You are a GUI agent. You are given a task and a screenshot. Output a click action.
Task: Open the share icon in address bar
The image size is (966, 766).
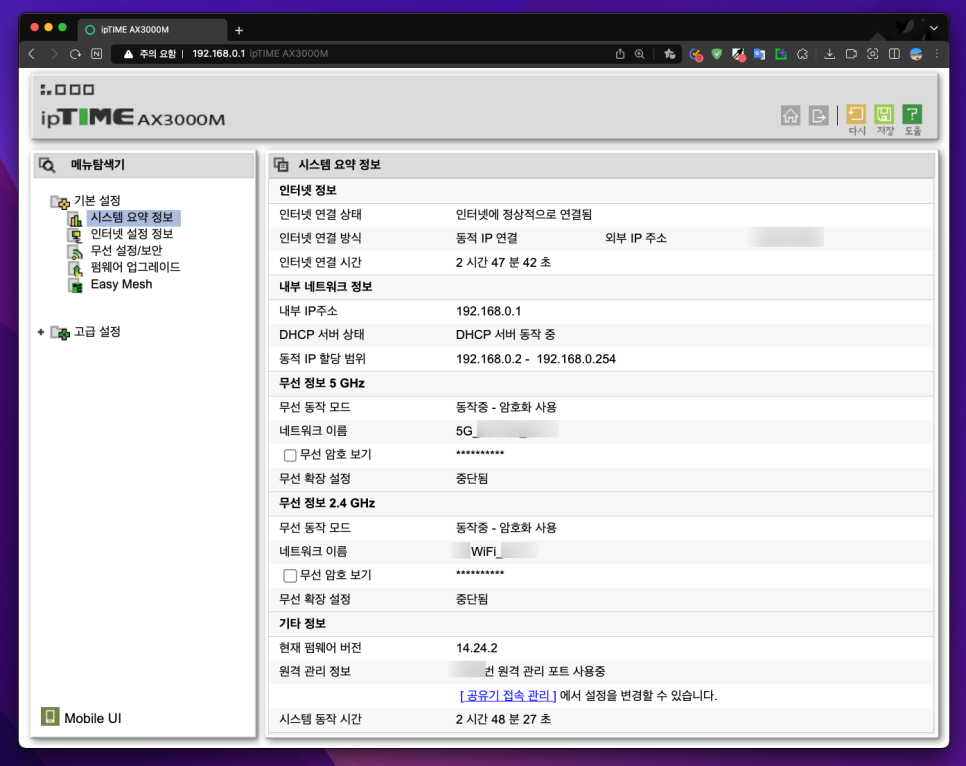(620, 54)
